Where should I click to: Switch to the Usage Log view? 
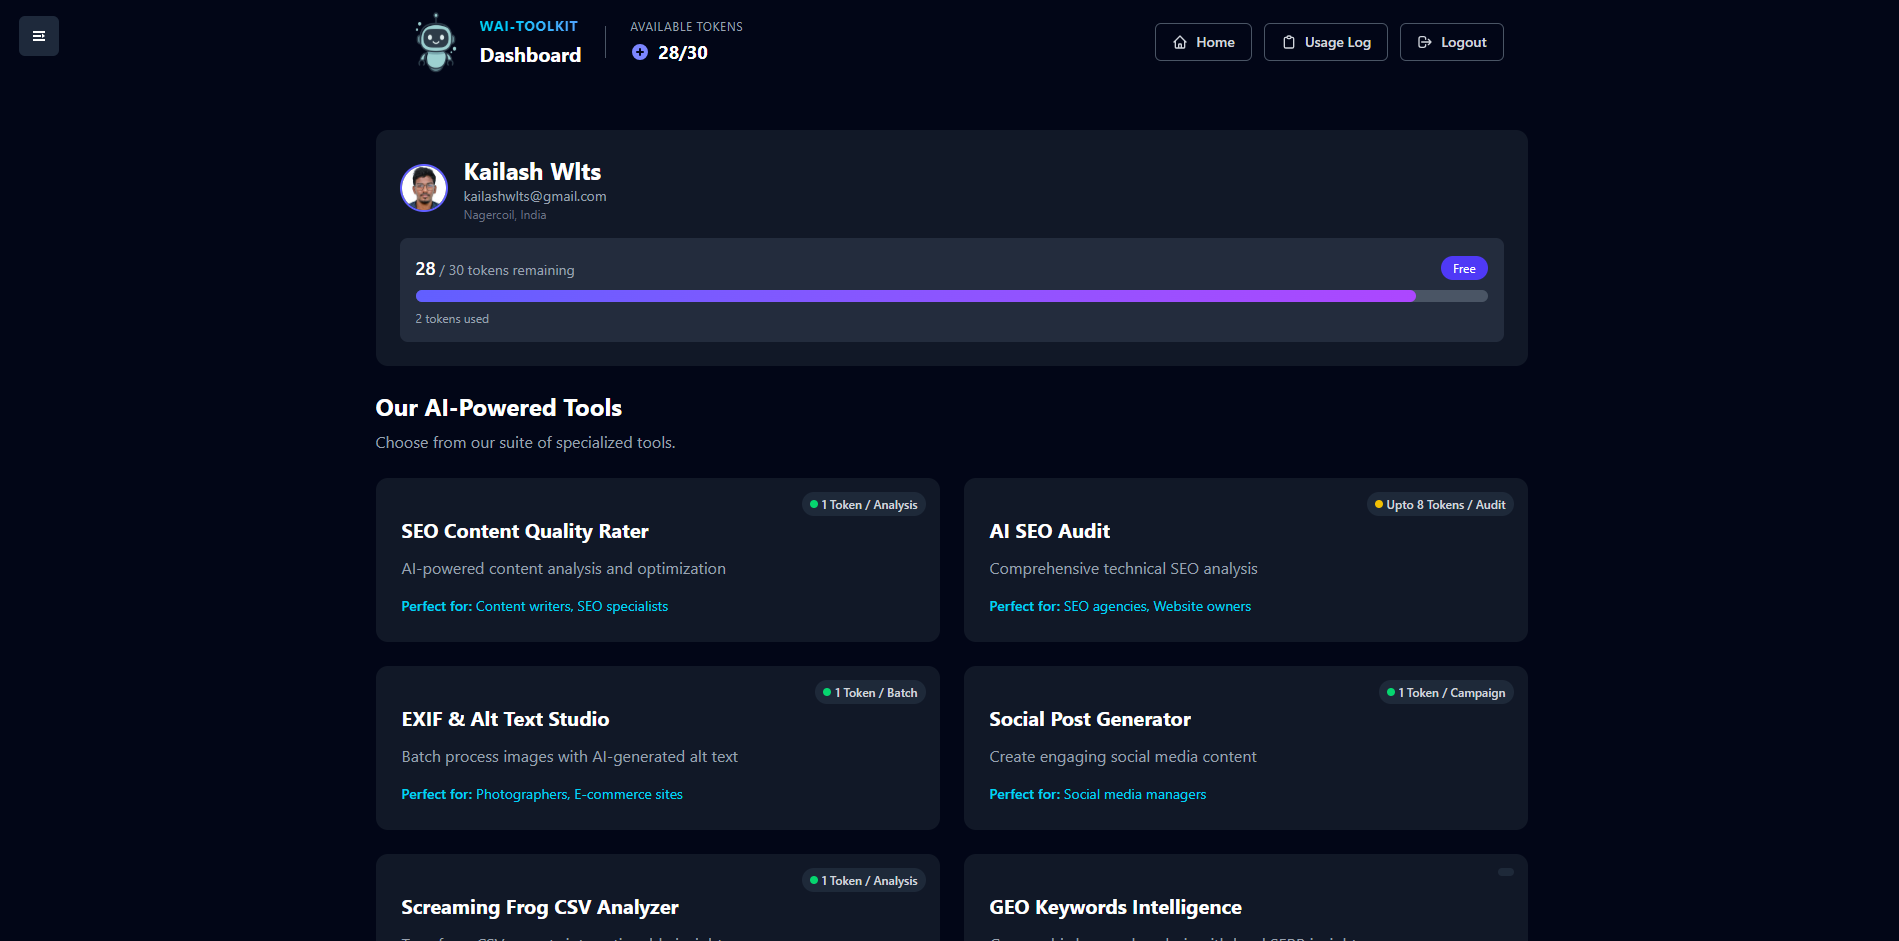point(1325,42)
